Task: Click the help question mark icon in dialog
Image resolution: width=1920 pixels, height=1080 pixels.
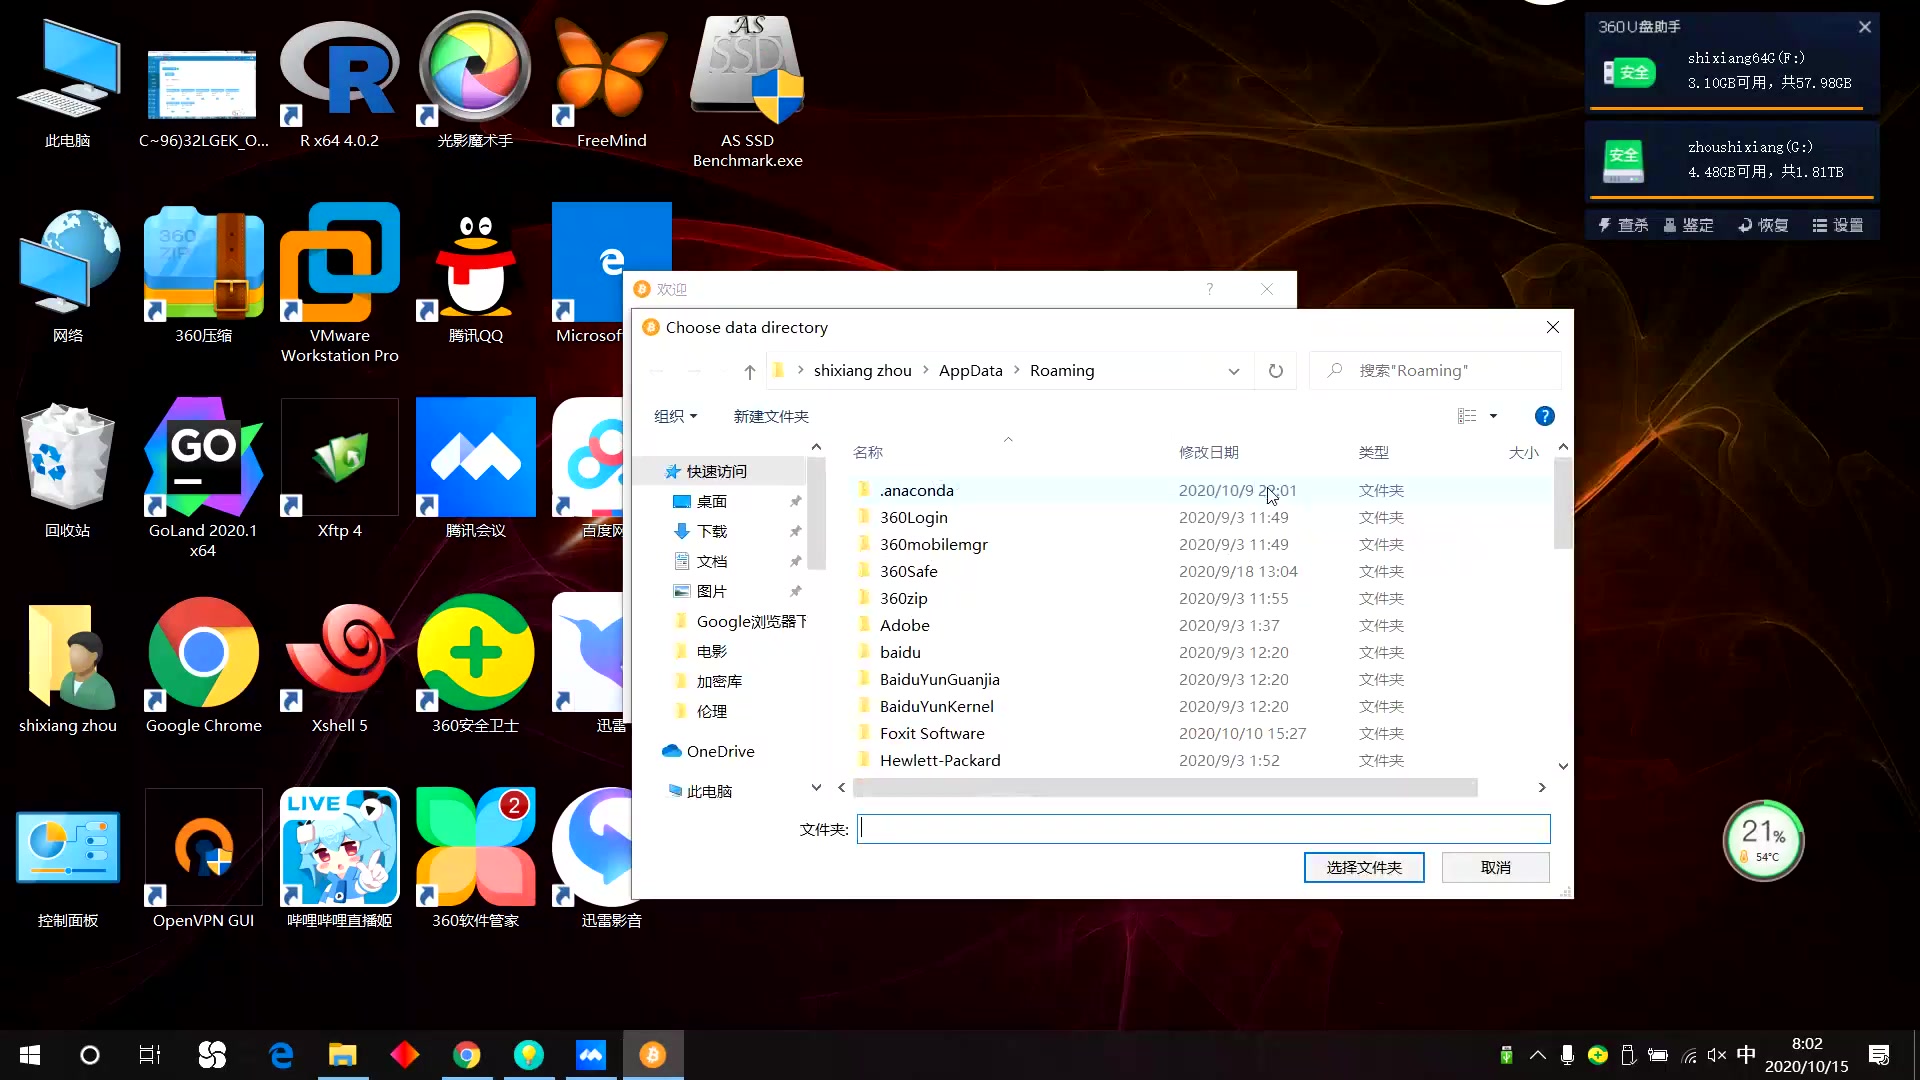Action: pyautogui.click(x=1544, y=416)
